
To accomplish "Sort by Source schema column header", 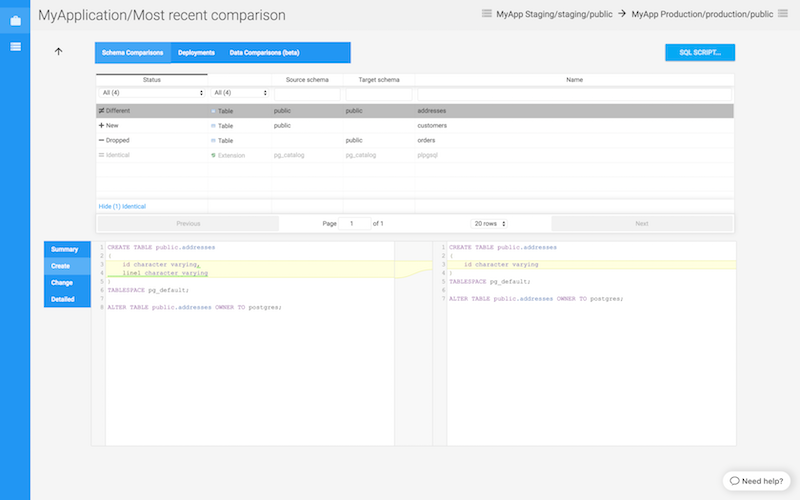I will pos(307,80).
